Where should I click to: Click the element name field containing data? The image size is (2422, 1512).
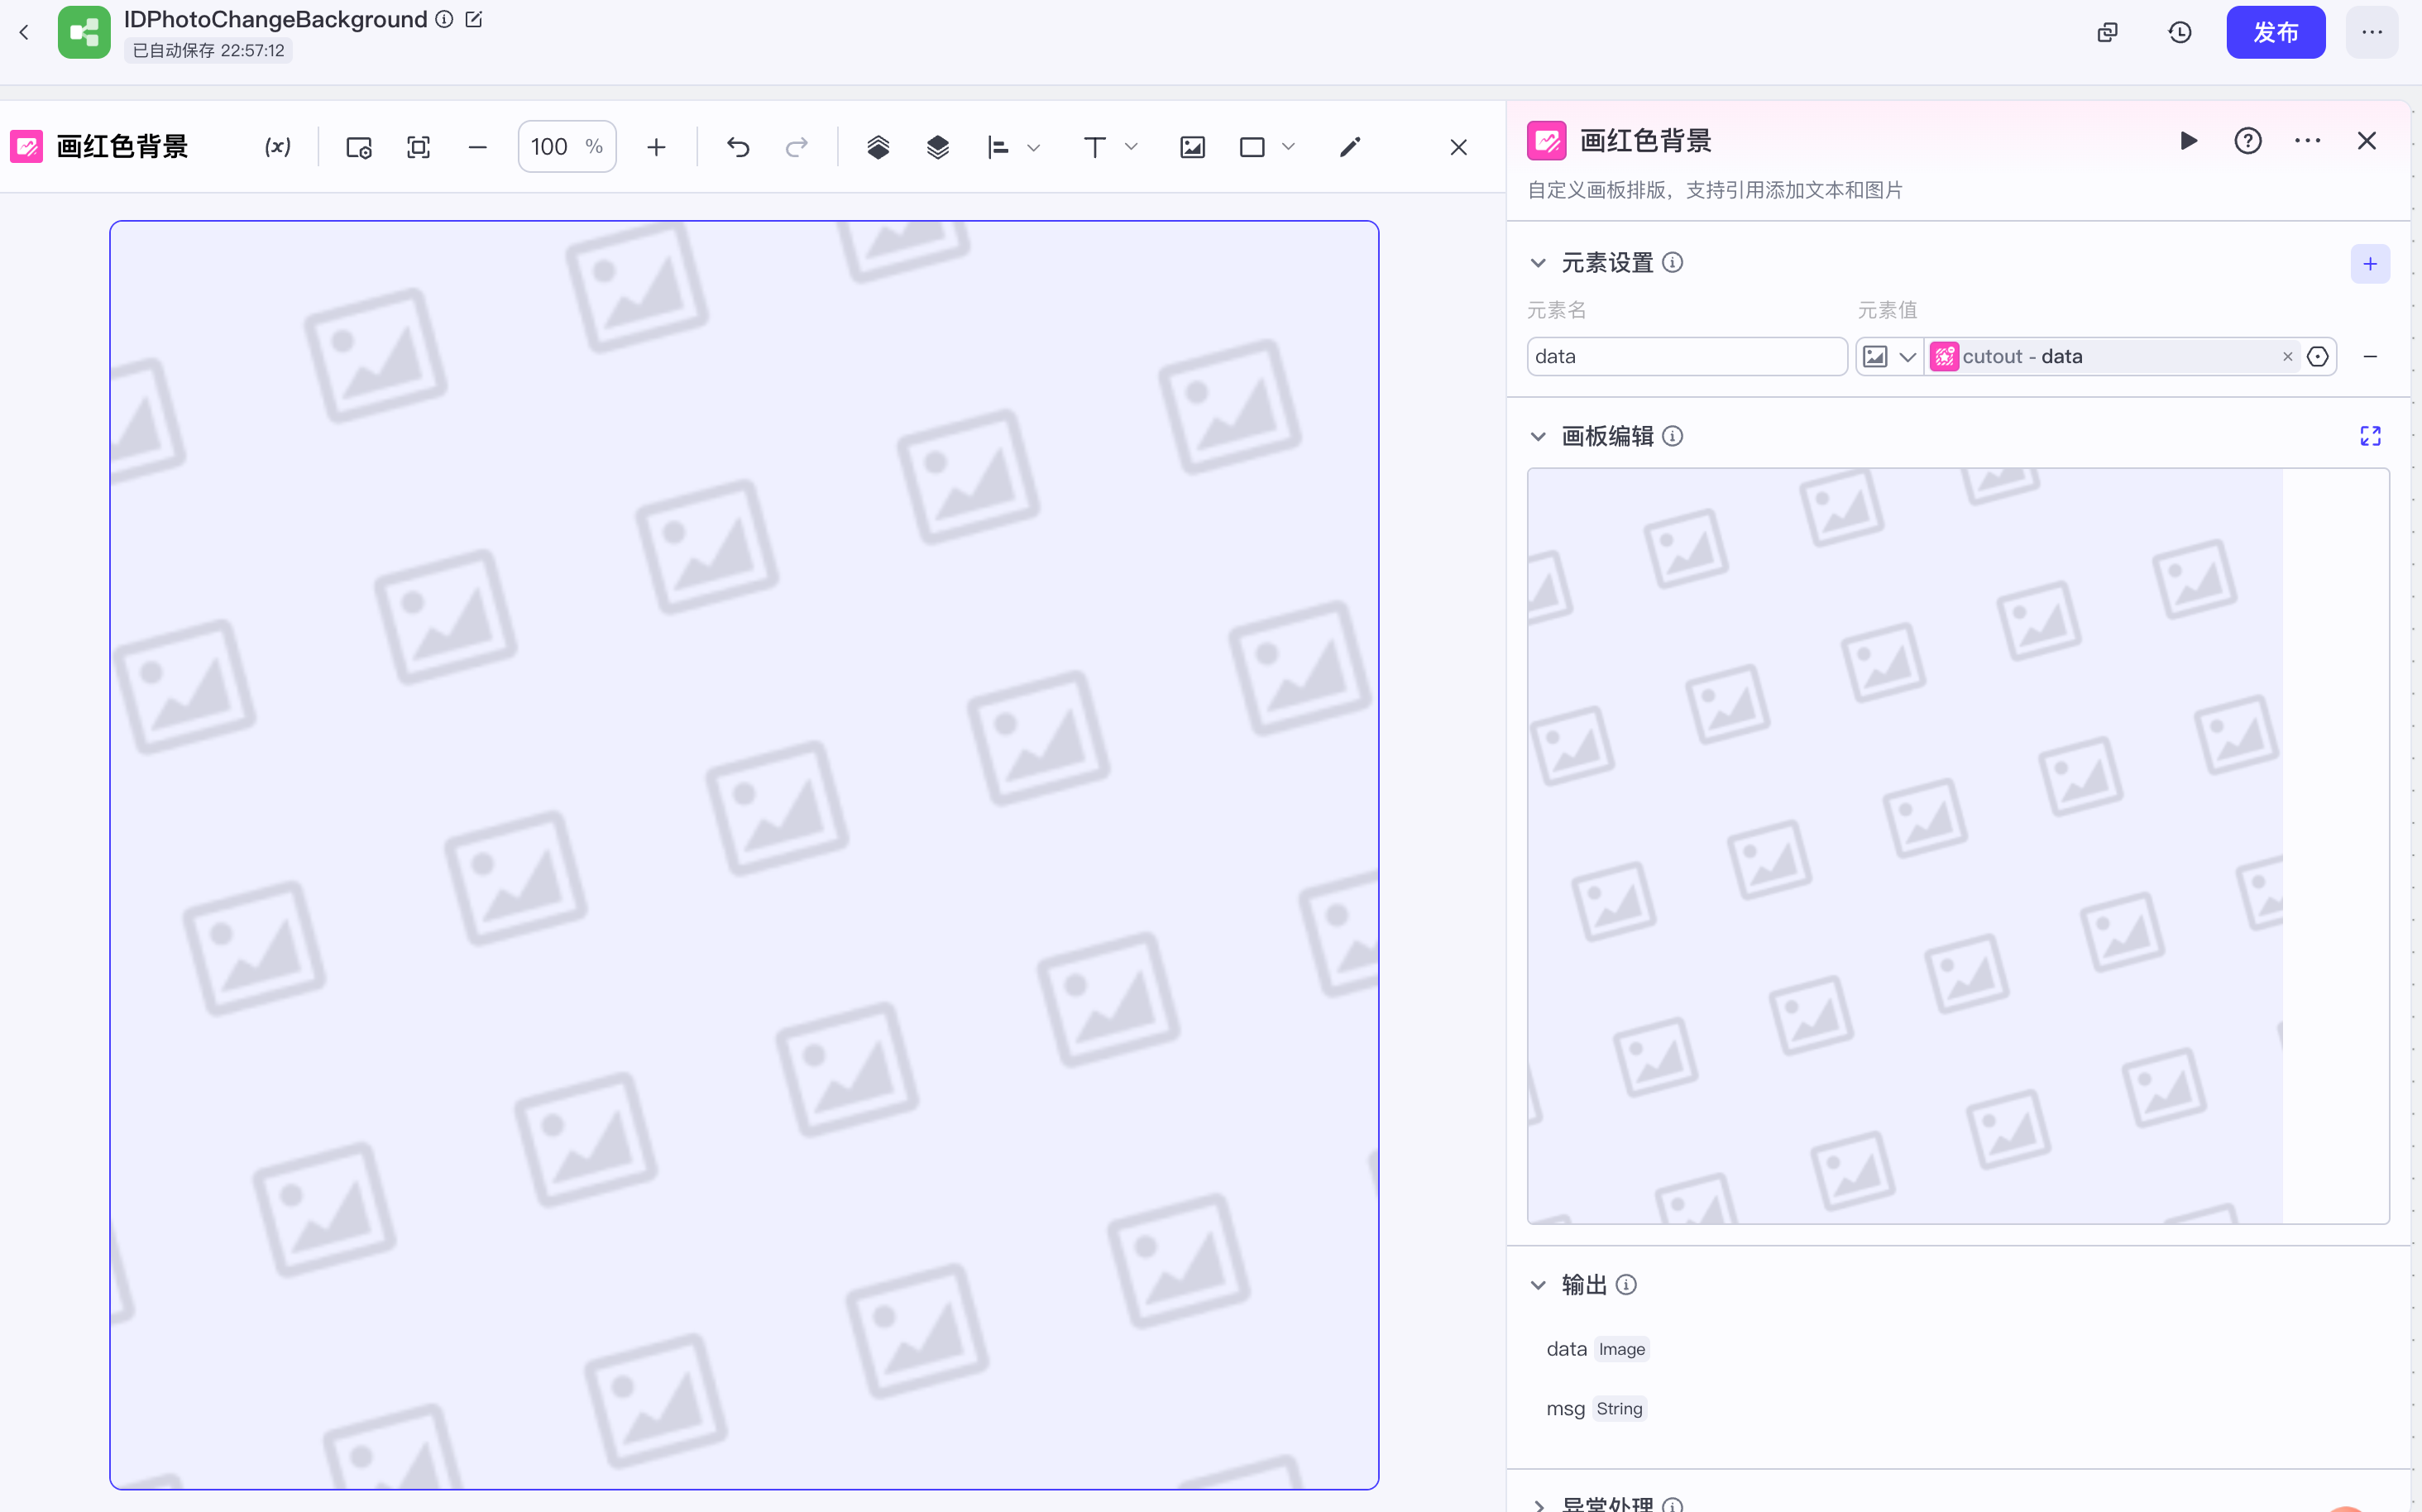point(1686,357)
